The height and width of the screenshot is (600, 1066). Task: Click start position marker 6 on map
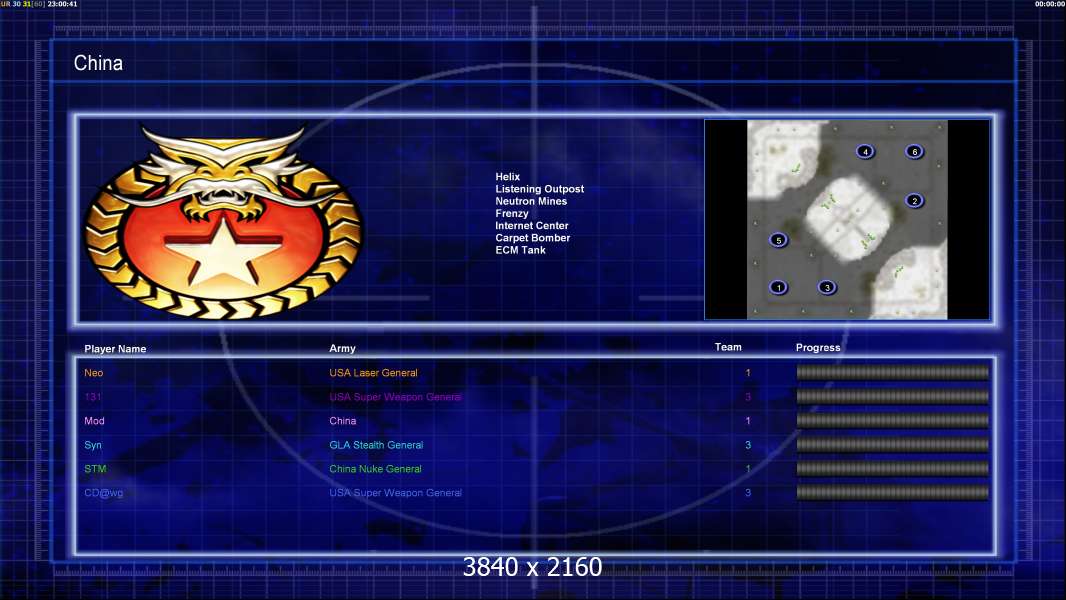click(x=914, y=152)
